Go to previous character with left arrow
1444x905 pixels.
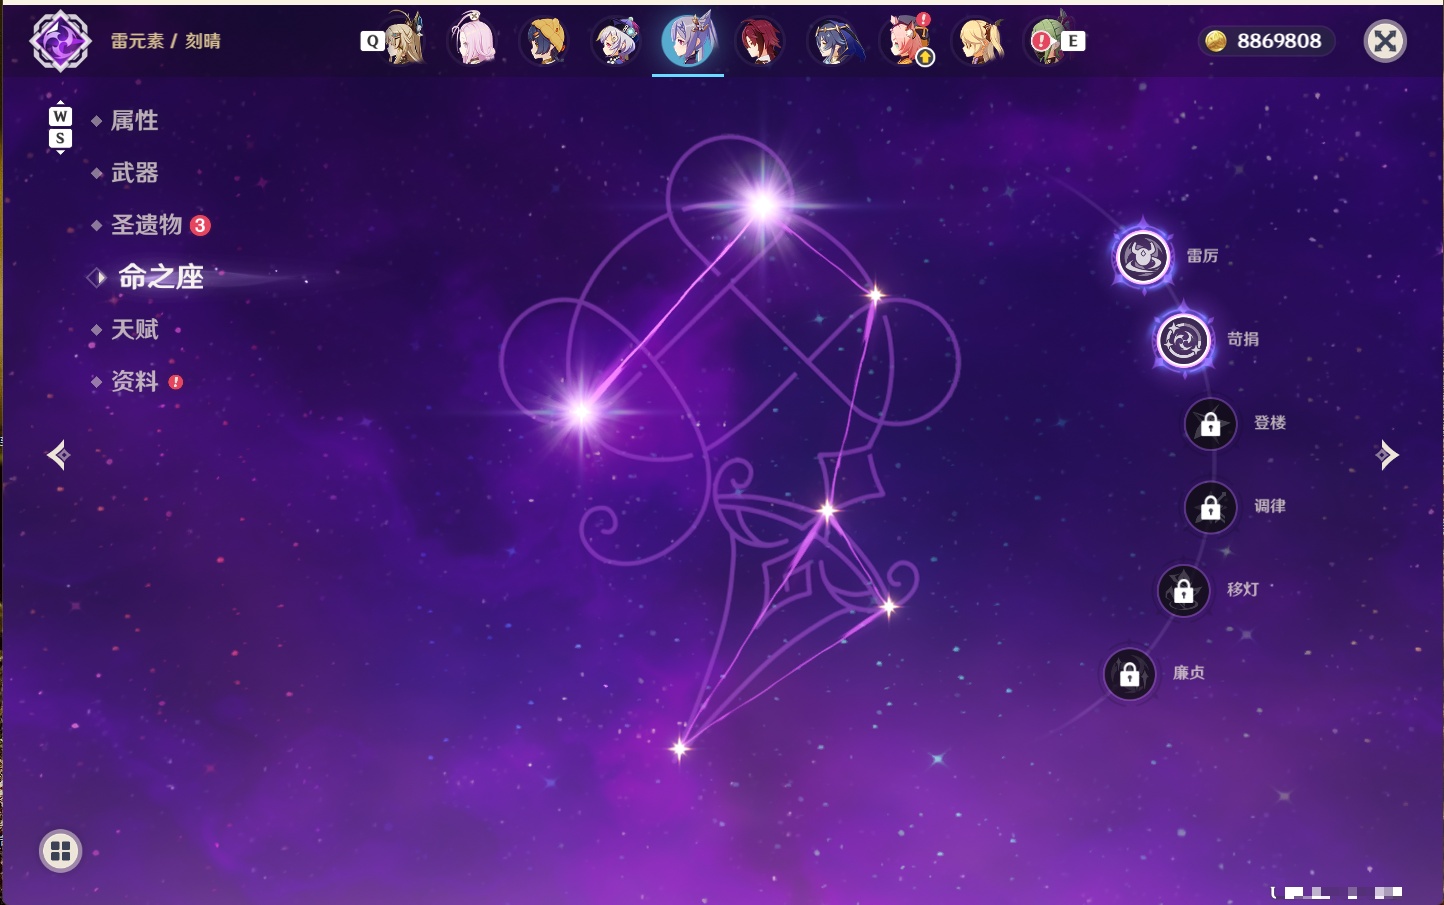click(58, 455)
